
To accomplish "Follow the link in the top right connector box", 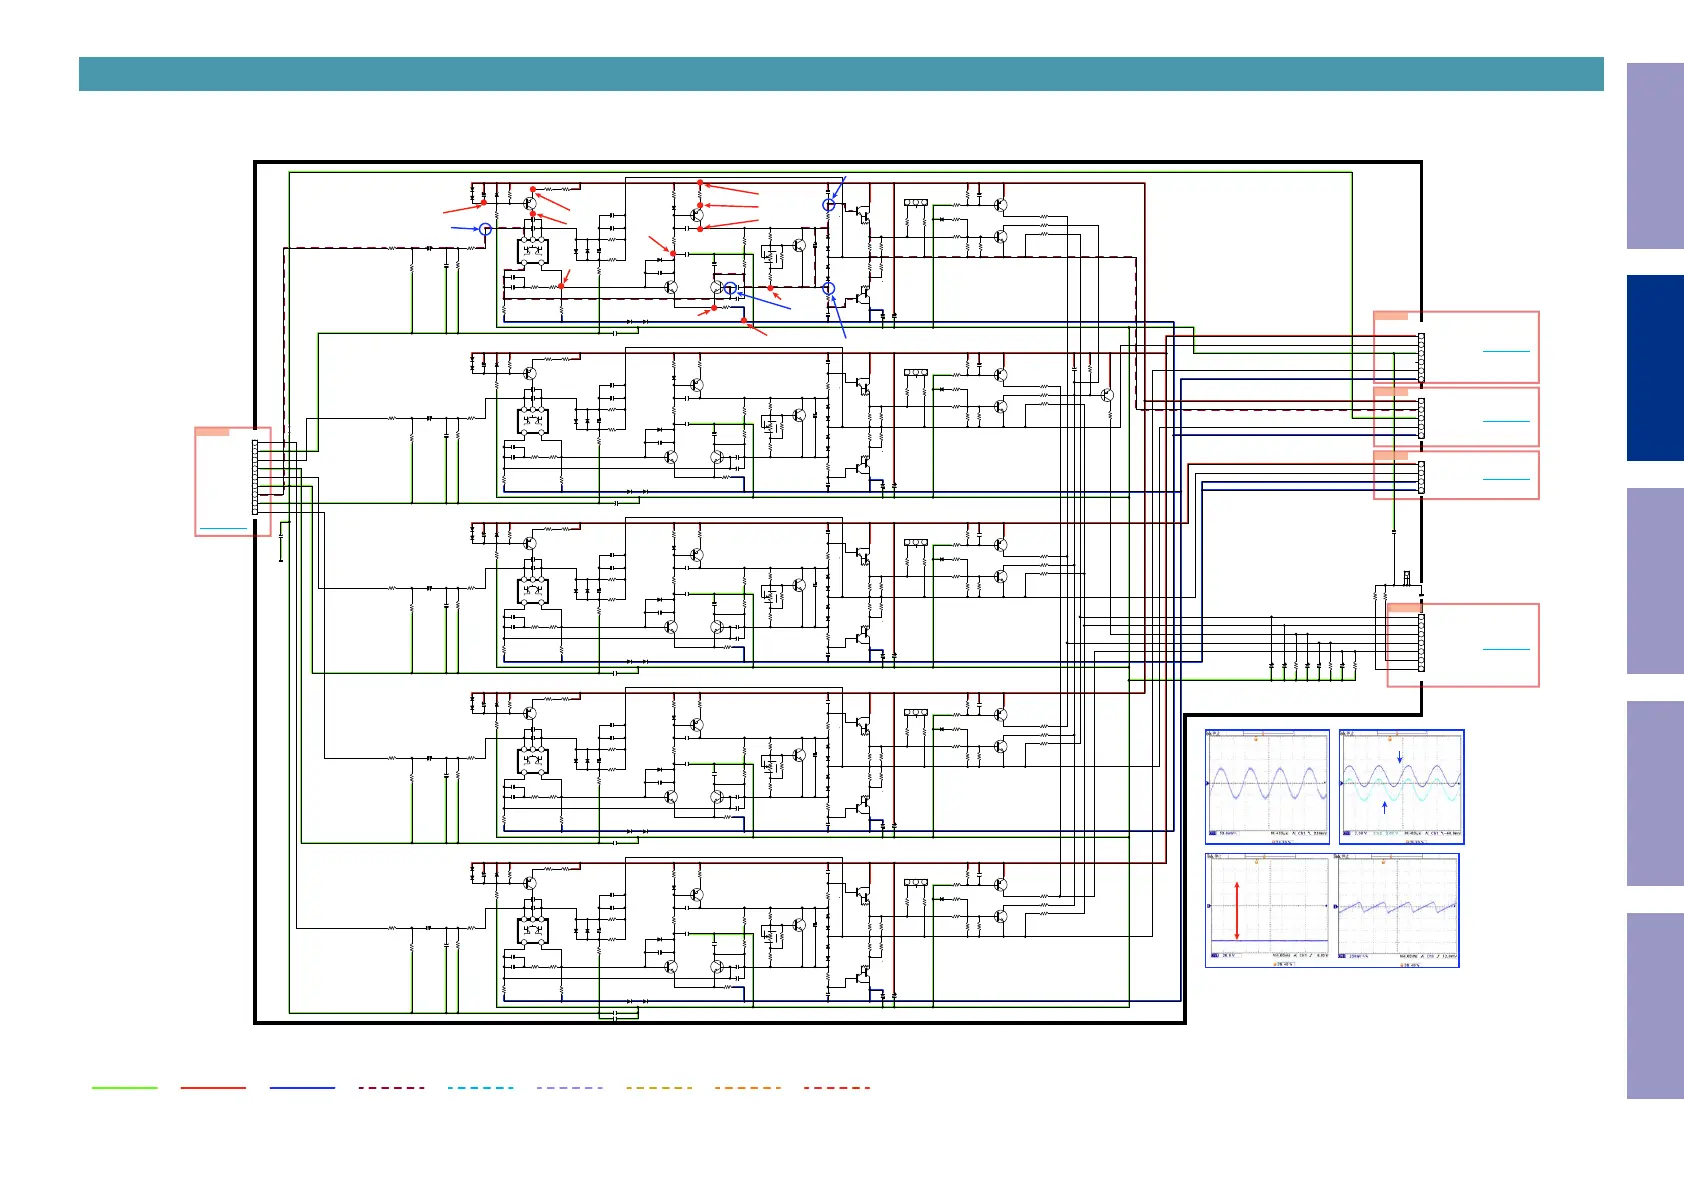I will coord(1506,351).
